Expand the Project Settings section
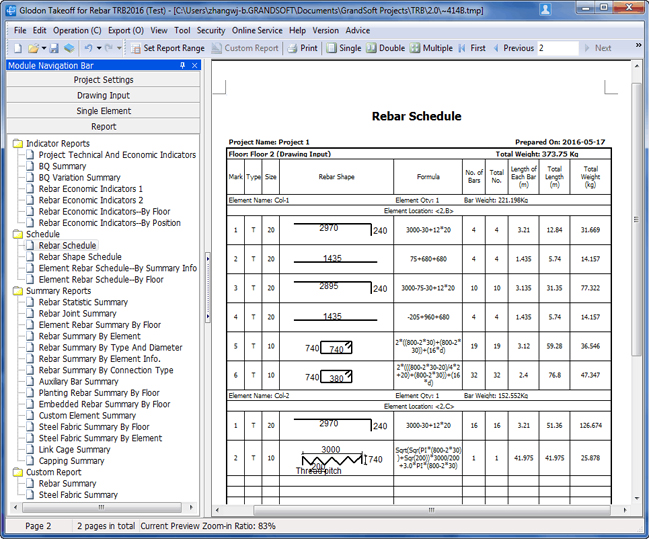Viewport: 649px width, 539px height. point(103,80)
